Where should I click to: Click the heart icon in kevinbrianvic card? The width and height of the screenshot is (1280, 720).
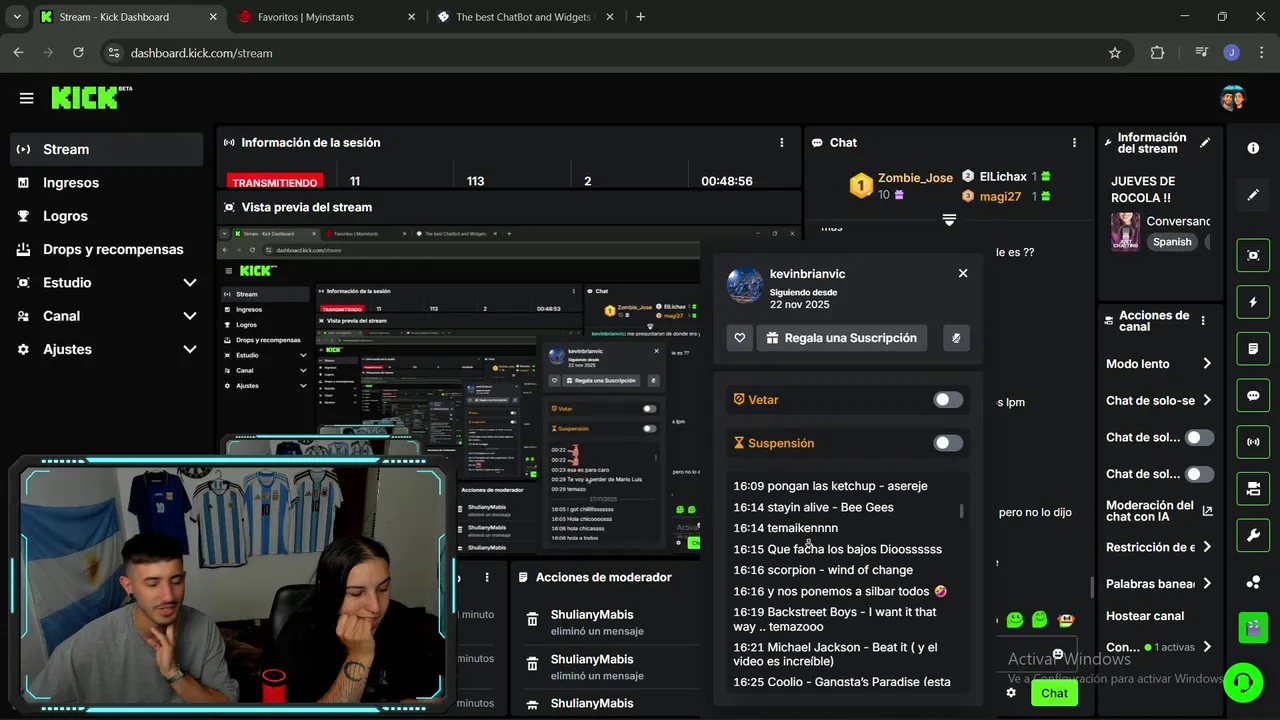[x=740, y=338]
